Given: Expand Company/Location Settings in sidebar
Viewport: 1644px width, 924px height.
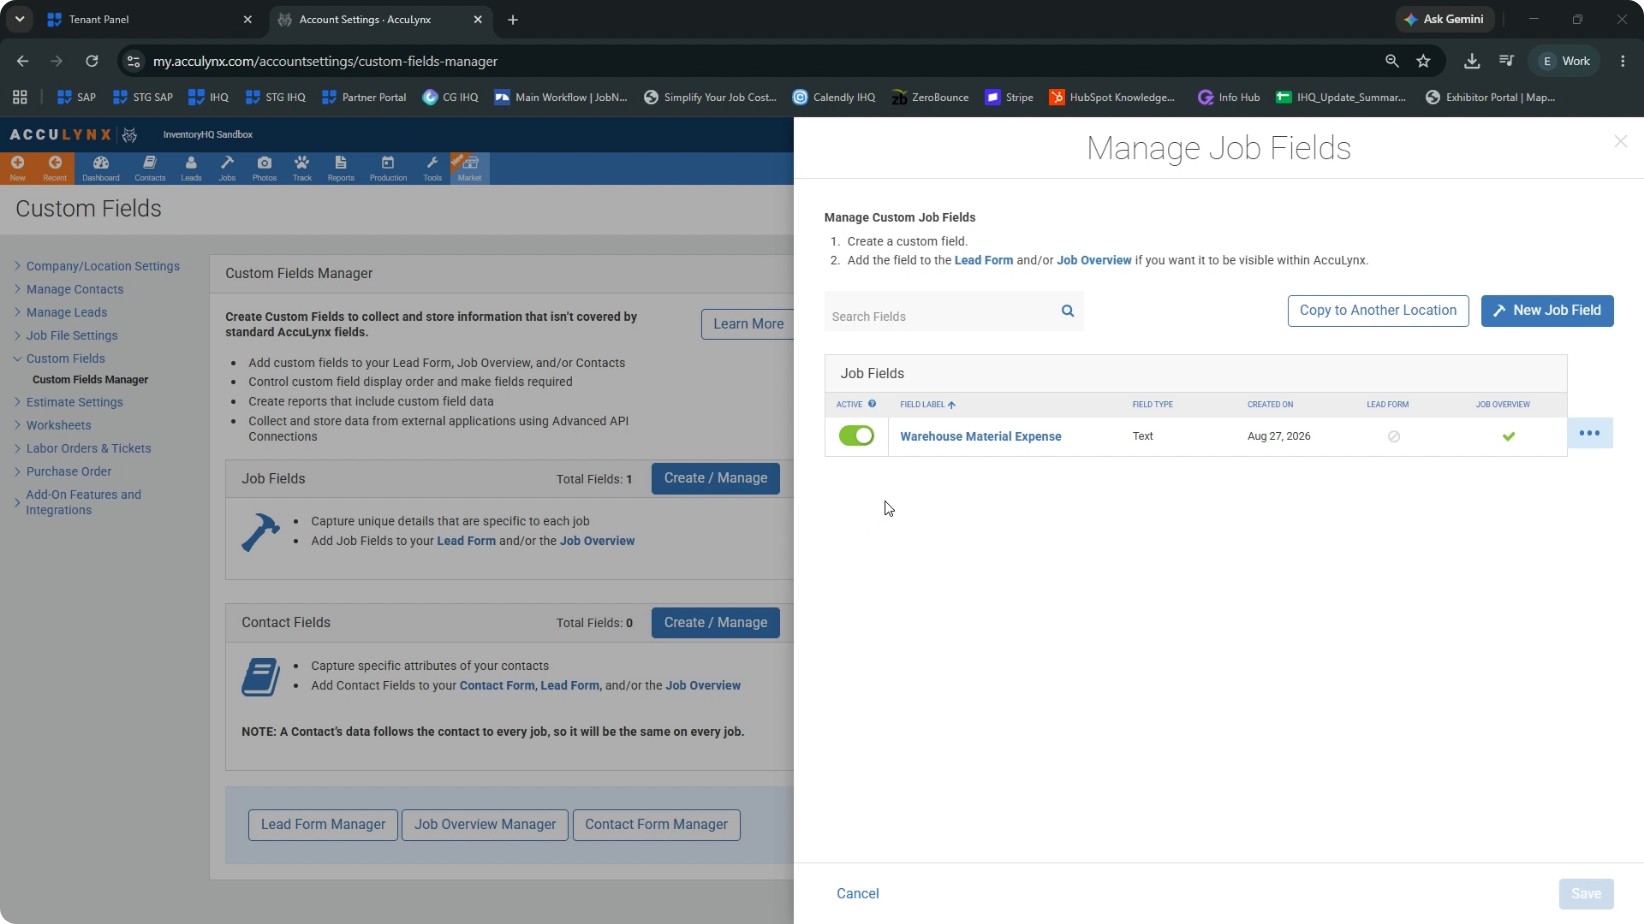Looking at the screenshot, I should 102,266.
